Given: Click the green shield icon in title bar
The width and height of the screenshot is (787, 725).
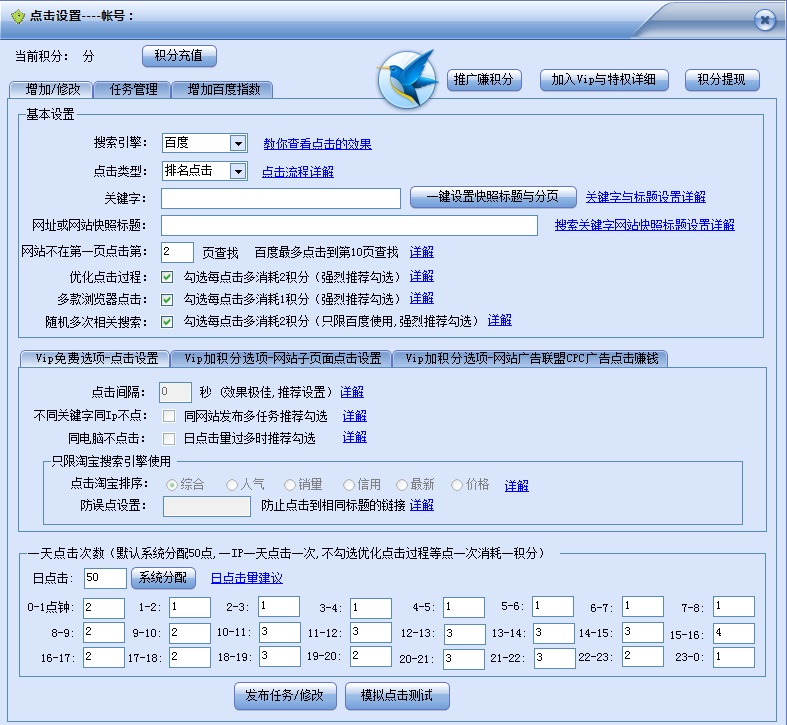Looking at the screenshot, I should [18, 17].
